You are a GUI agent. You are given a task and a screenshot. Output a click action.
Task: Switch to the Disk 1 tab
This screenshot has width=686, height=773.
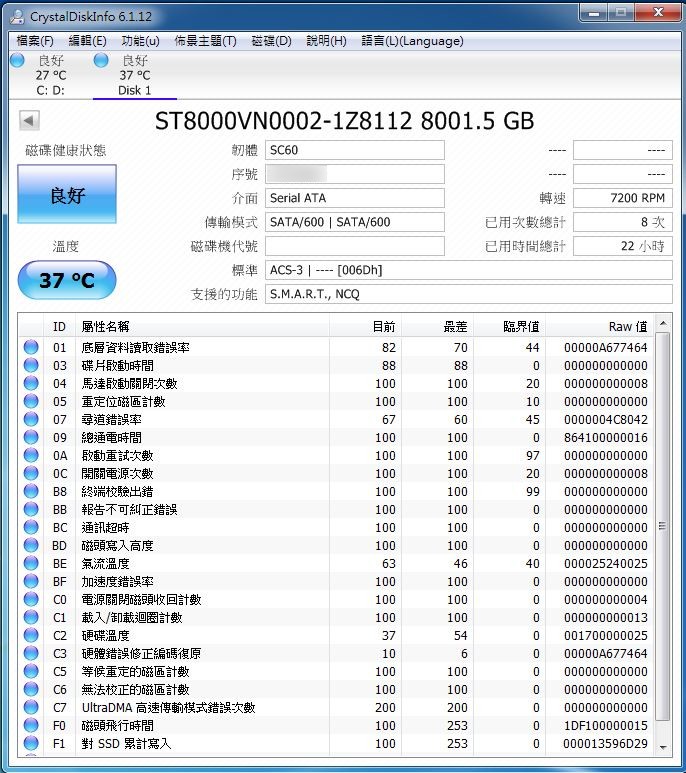[x=135, y=75]
